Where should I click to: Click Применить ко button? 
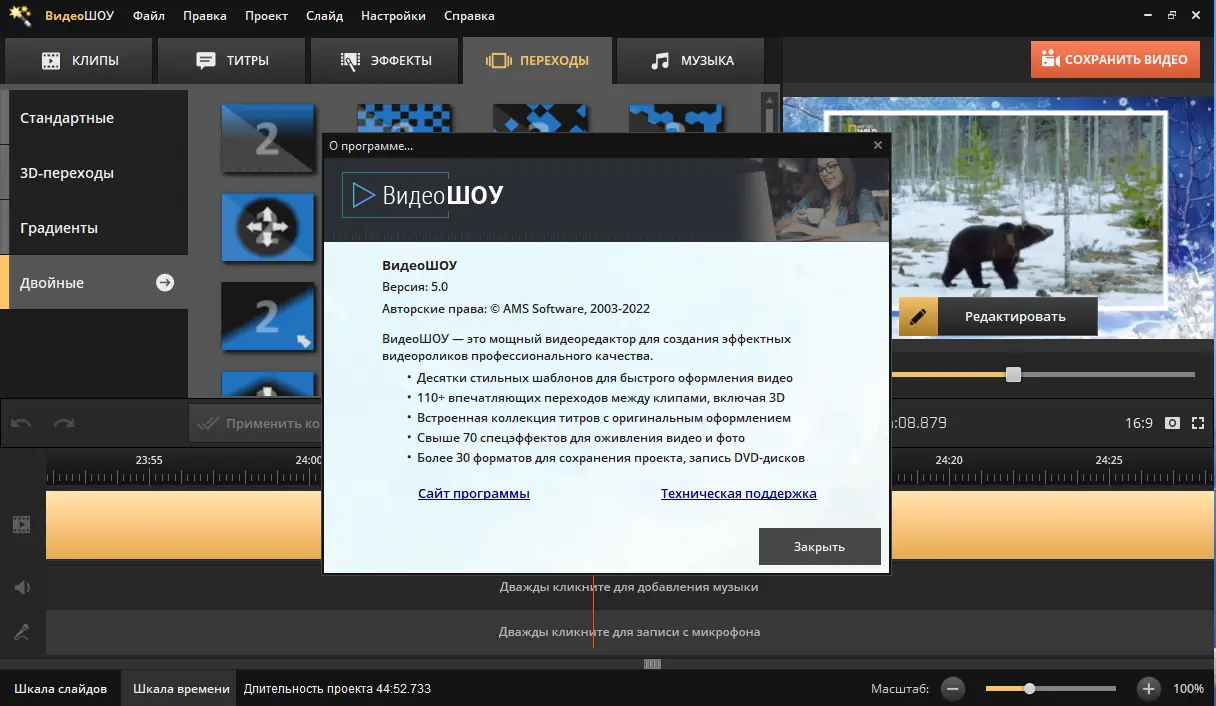pyautogui.click(x=255, y=423)
